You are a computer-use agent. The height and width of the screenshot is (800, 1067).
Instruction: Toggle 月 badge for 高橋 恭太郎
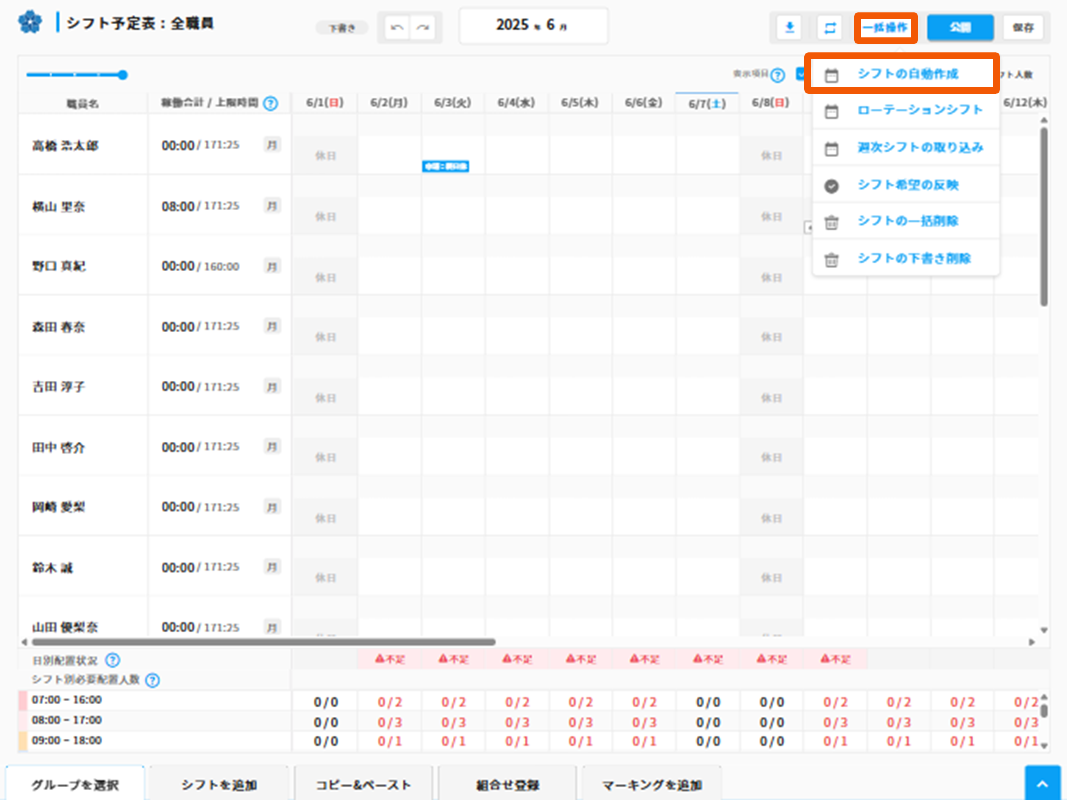click(x=272, y=146)
